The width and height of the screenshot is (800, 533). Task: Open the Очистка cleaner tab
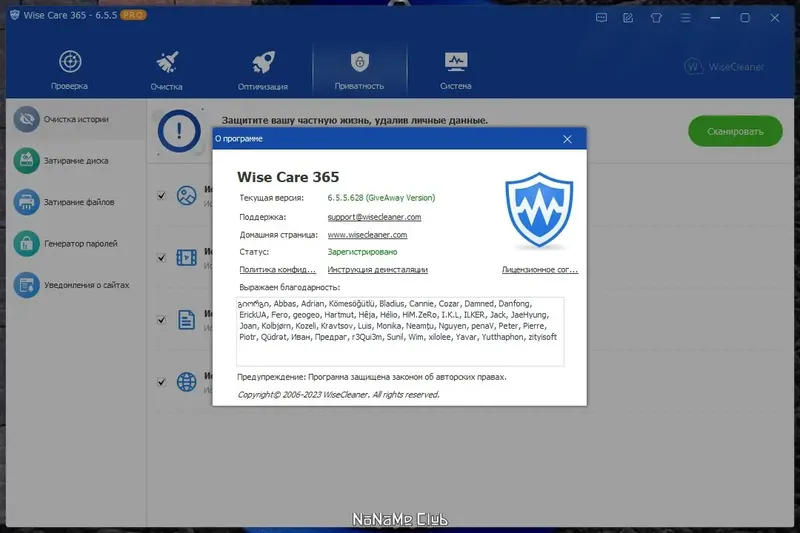pyautogui.click(x=166, y=70)
